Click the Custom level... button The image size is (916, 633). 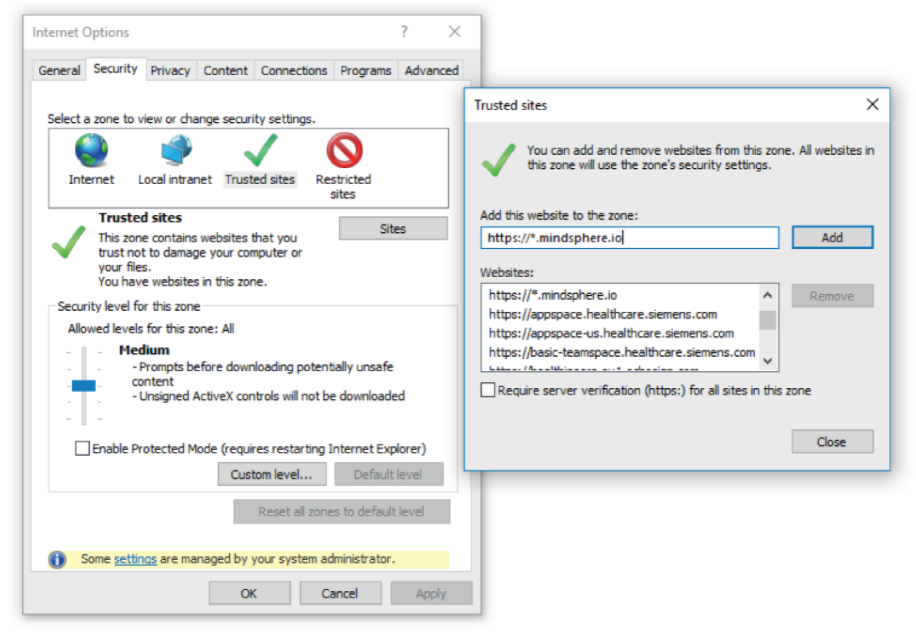point(272,475)
